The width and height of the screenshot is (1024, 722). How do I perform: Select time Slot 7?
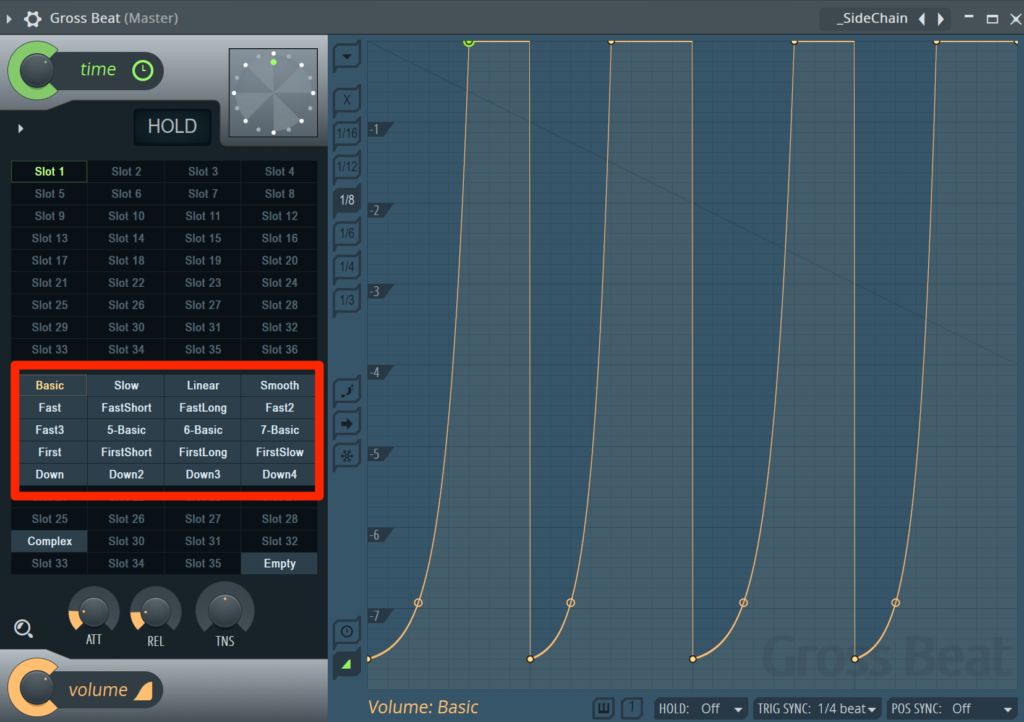[203, 194]
